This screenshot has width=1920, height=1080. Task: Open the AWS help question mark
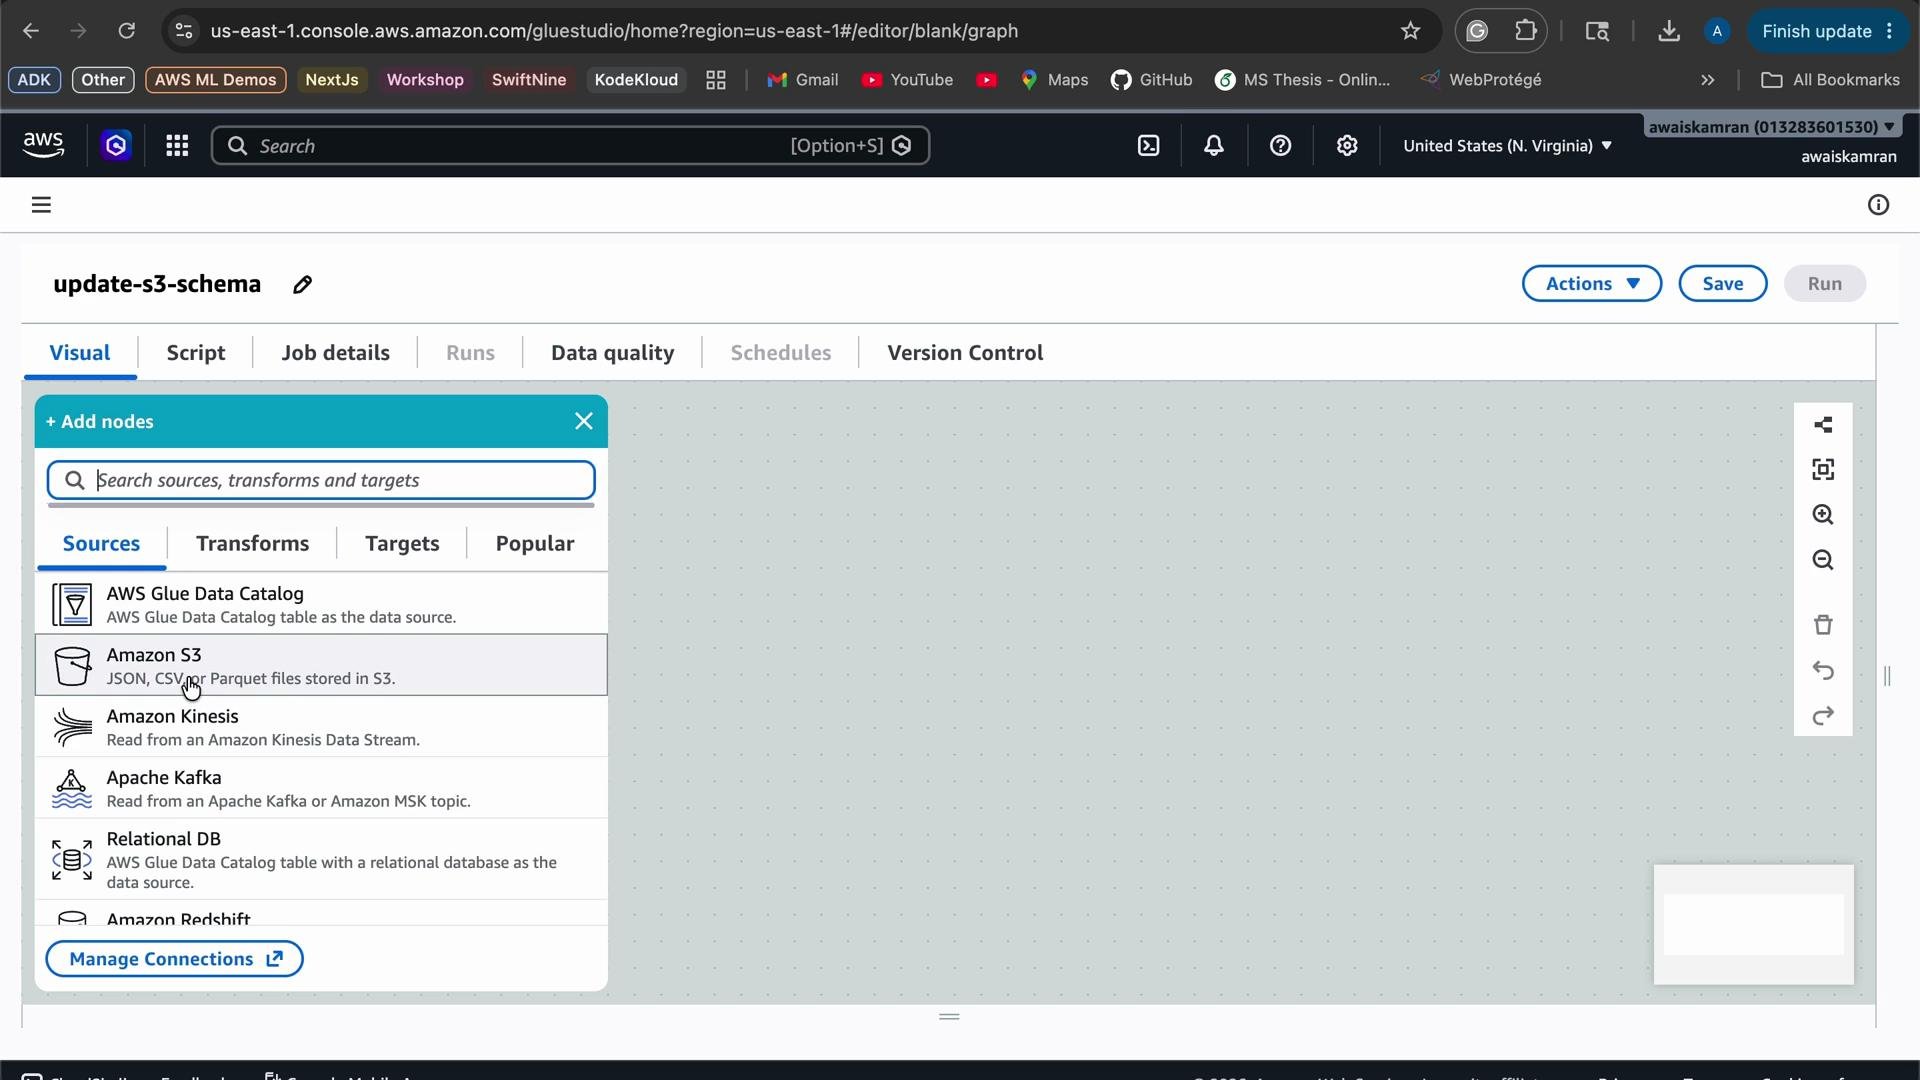(1280, 146)
